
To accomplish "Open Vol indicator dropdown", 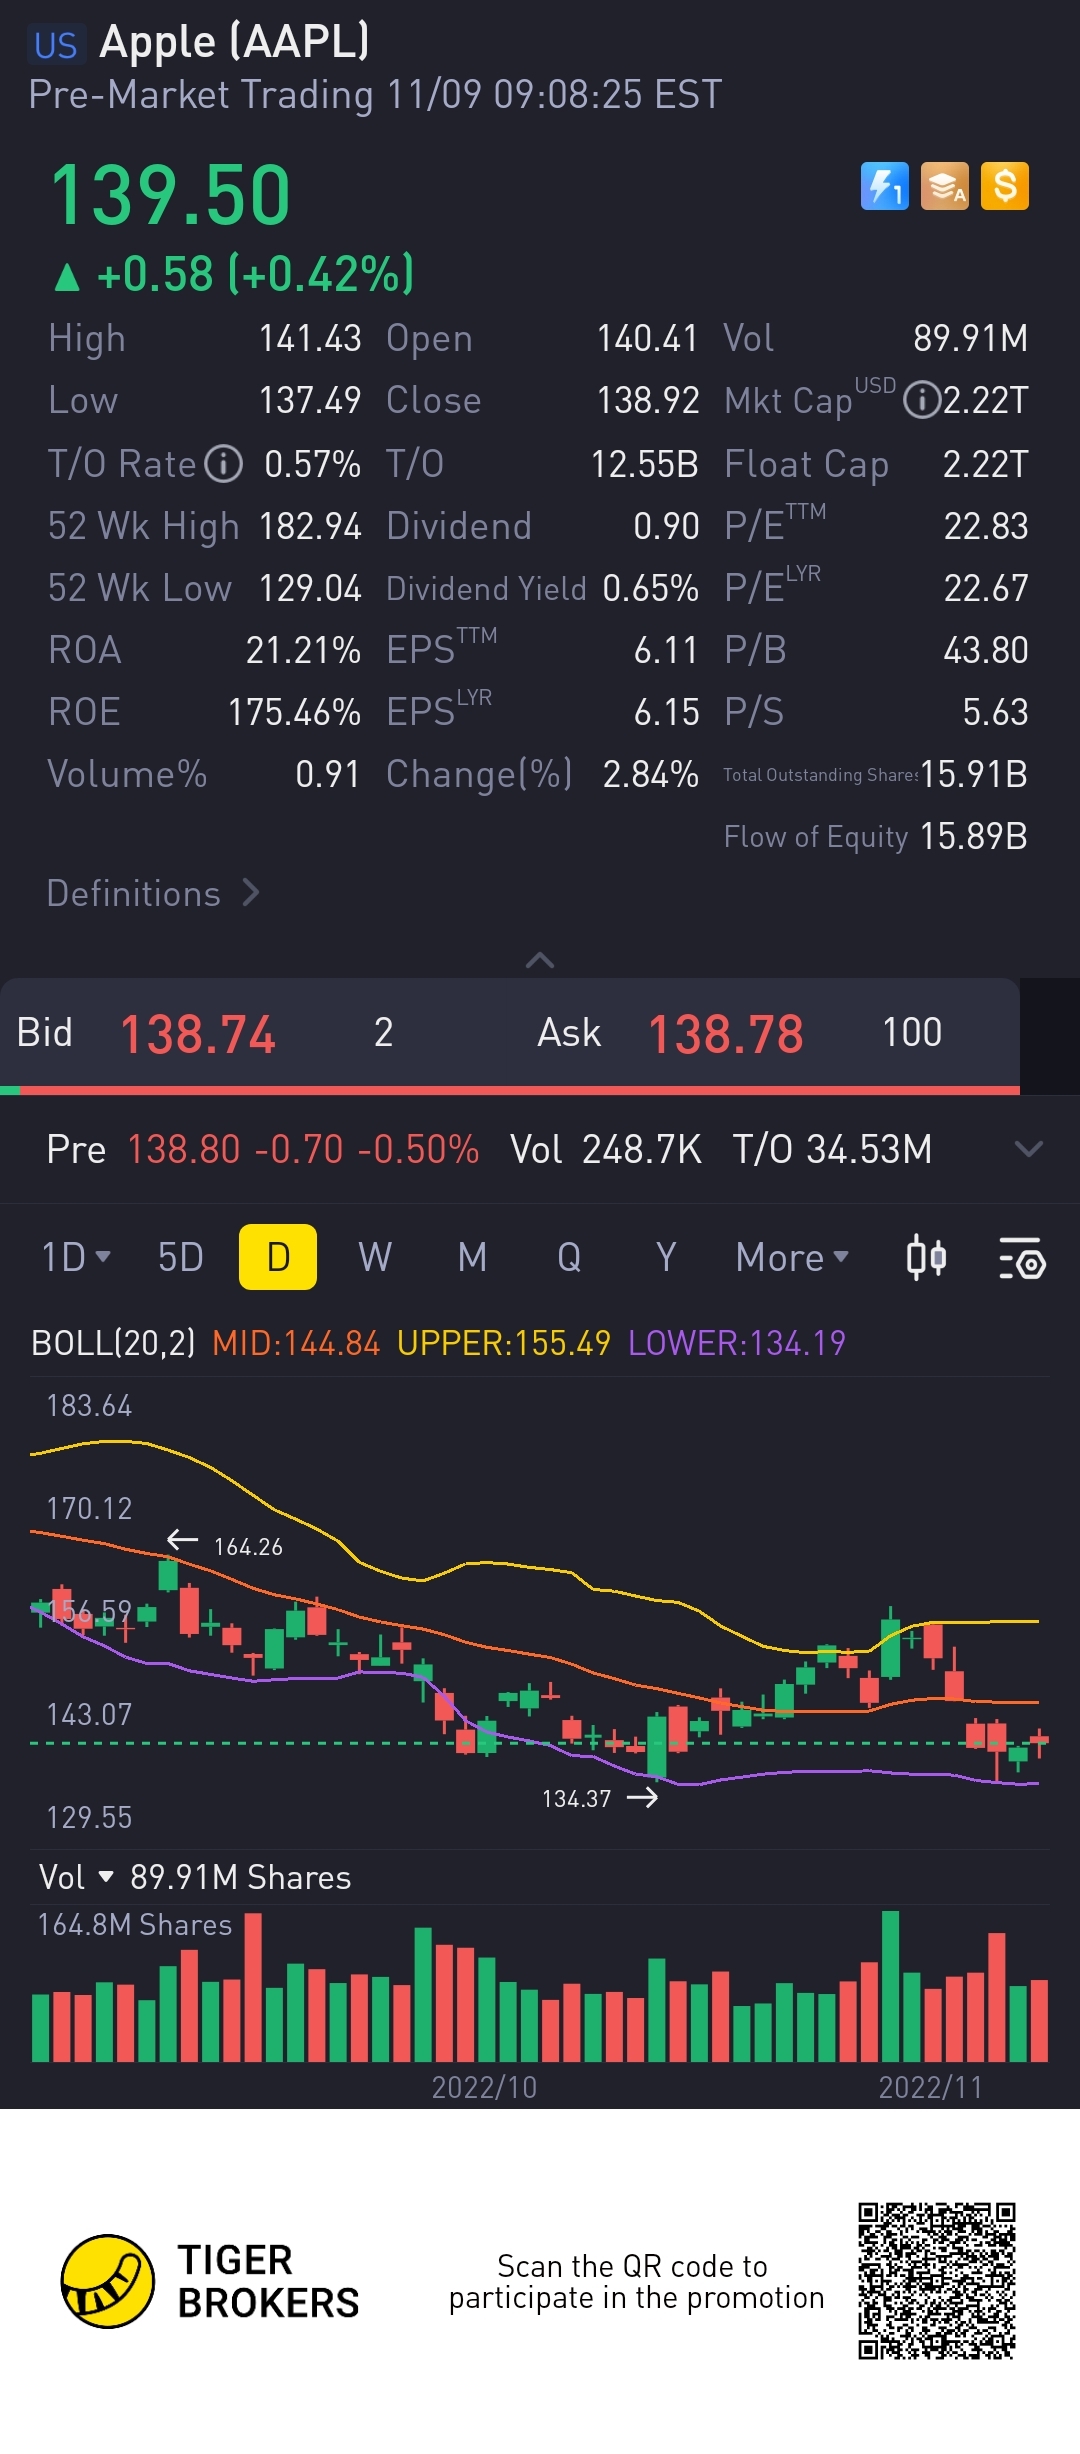I will [77, 1877].
